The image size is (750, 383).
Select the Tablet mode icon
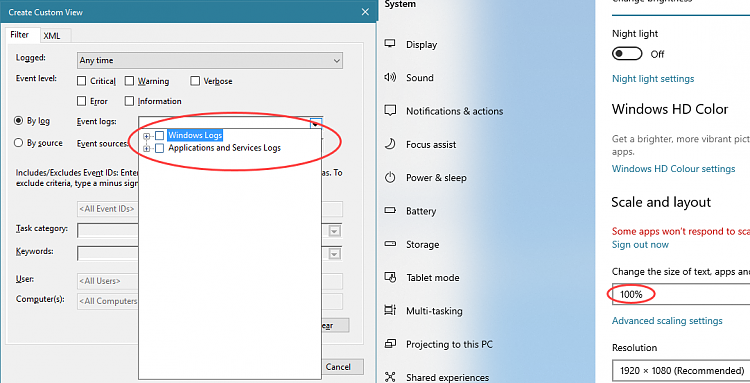(x=390, y=277)
